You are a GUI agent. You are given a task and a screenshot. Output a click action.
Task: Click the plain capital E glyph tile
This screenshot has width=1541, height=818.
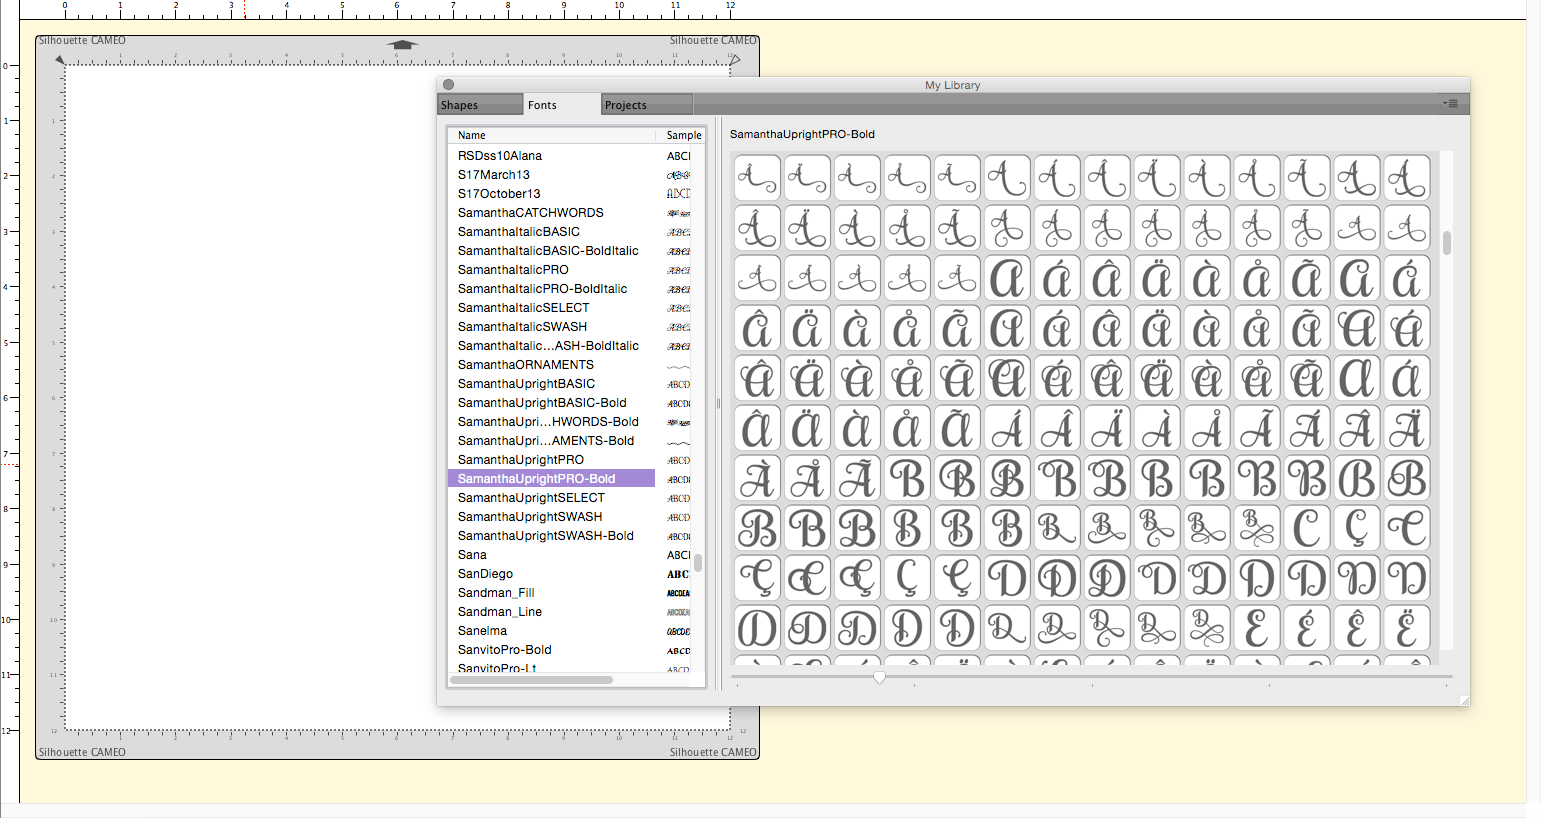[x=1257, y=628]
